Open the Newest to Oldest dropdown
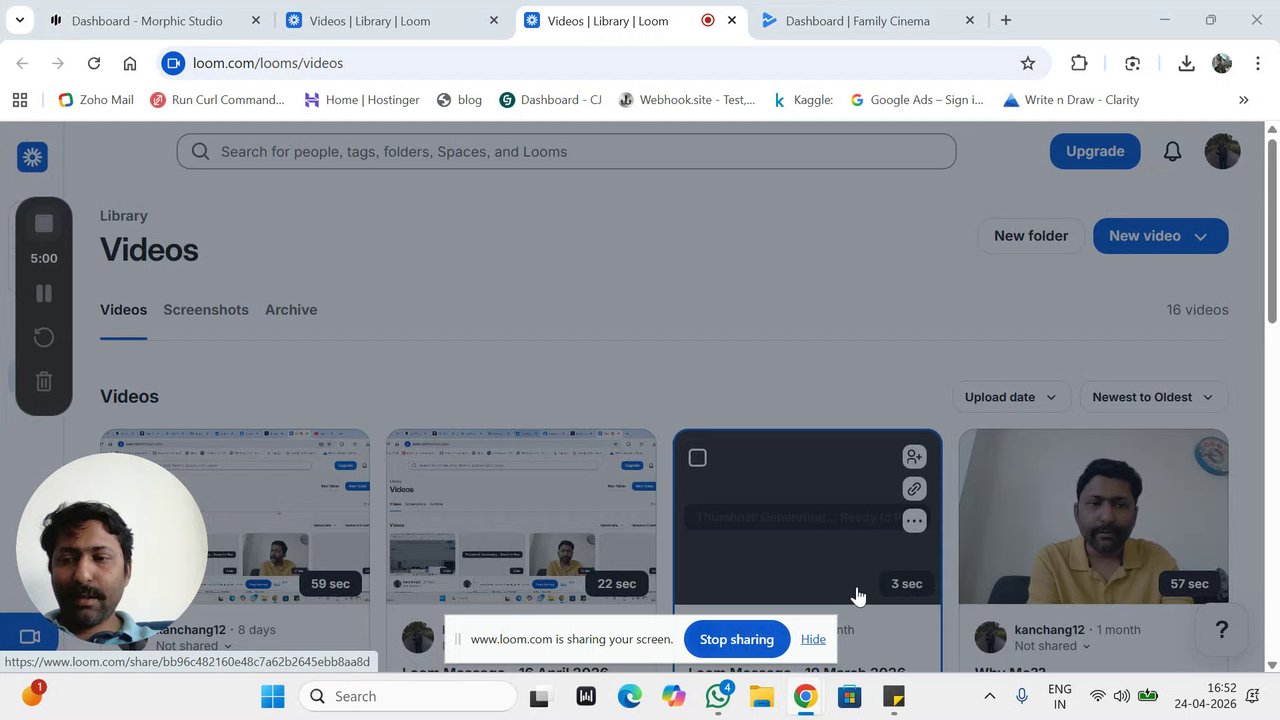Image resolution: width=1280 pixels, height=720 pixels. (x=1153, y=397)
